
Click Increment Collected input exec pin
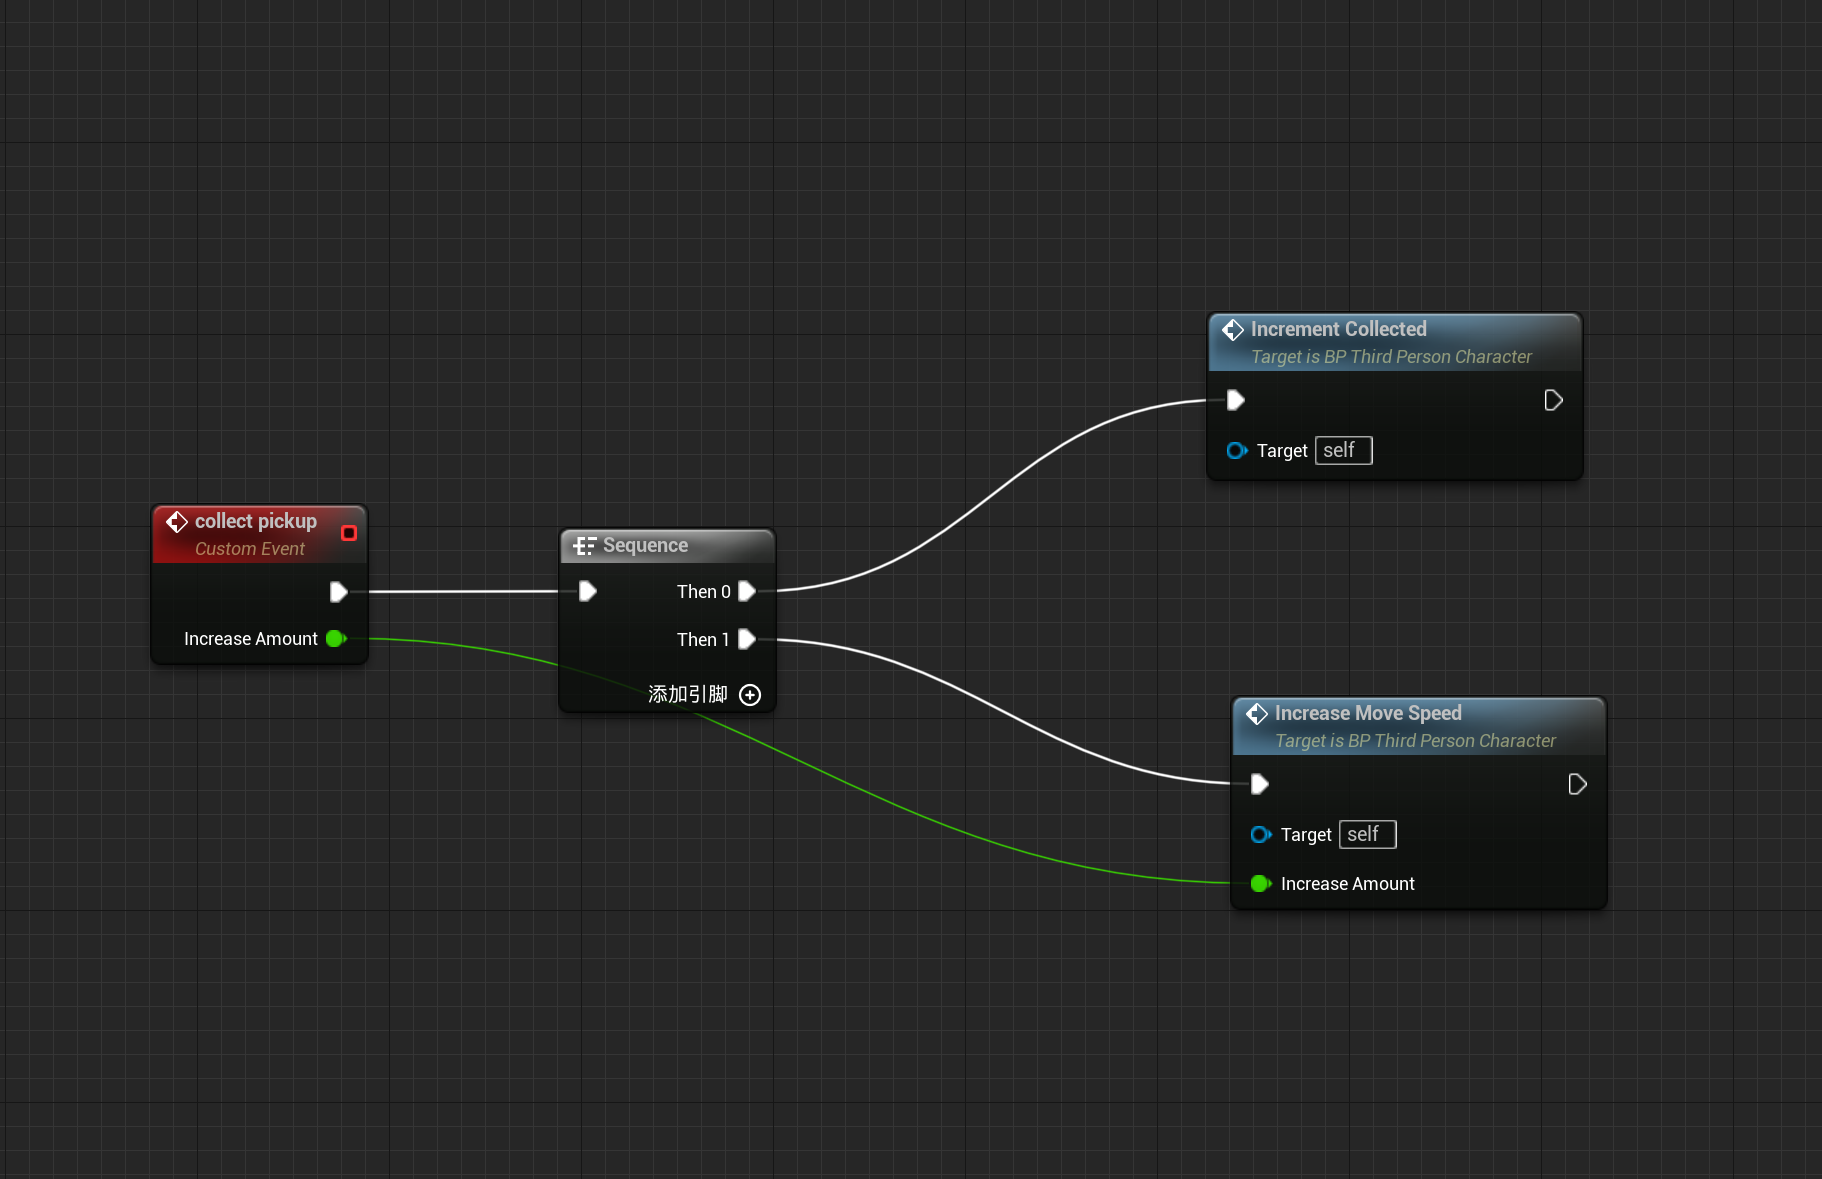coord(1236,401)
